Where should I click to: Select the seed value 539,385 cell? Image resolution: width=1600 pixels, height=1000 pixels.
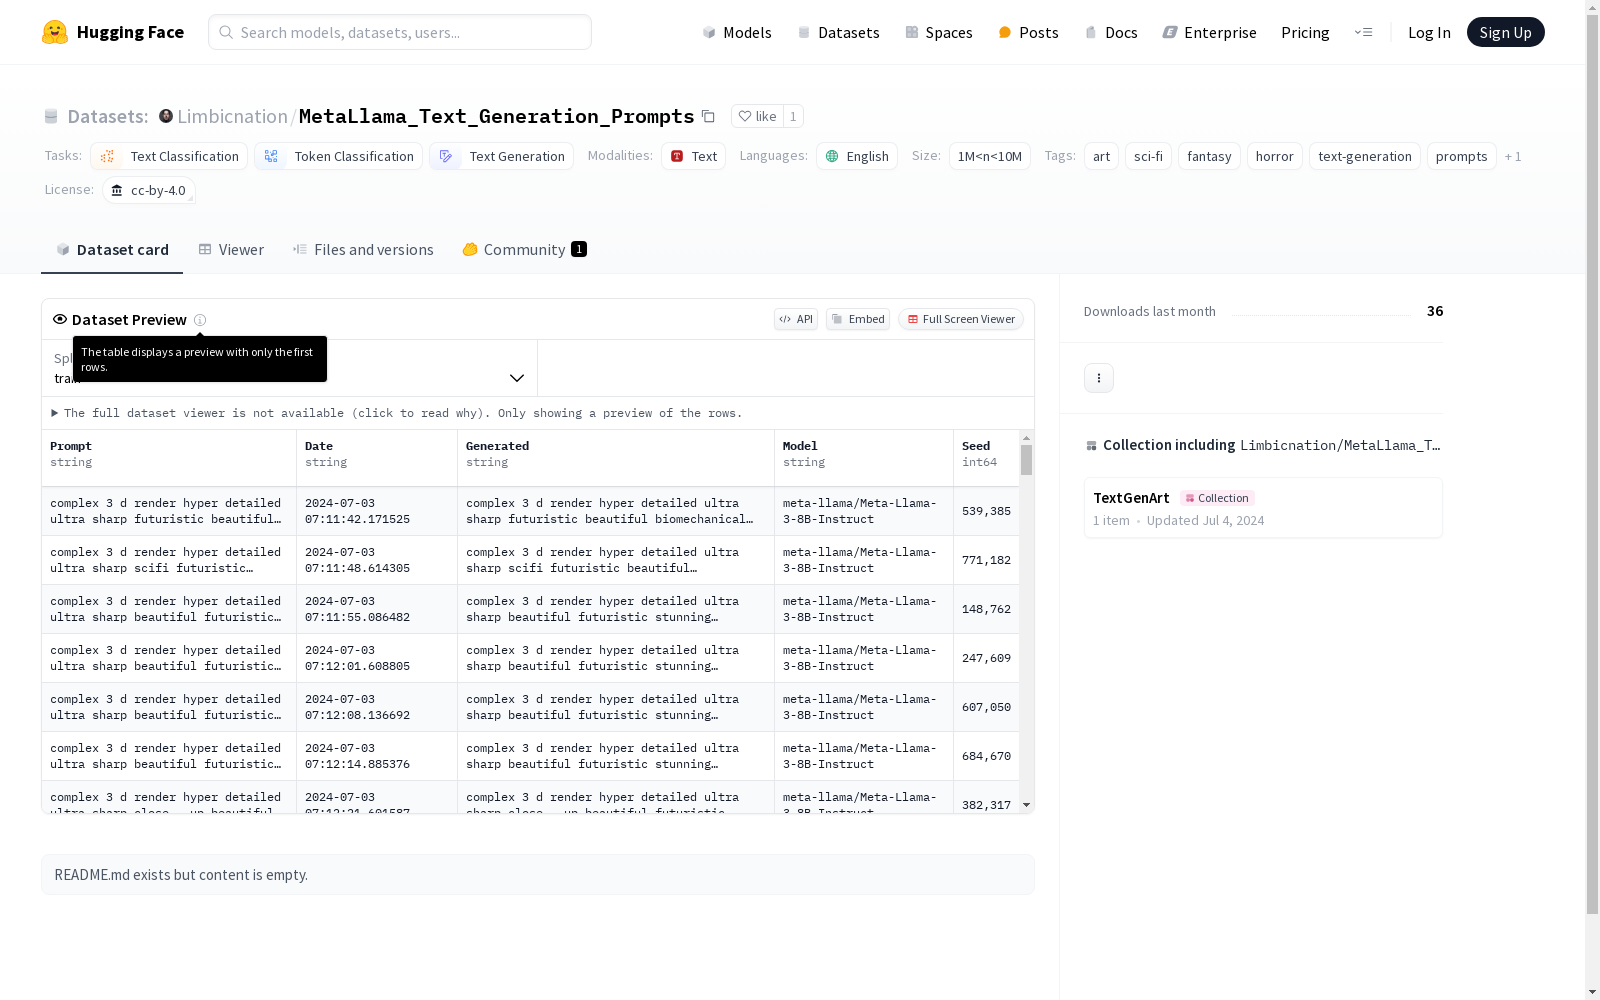tap(986, 511)
